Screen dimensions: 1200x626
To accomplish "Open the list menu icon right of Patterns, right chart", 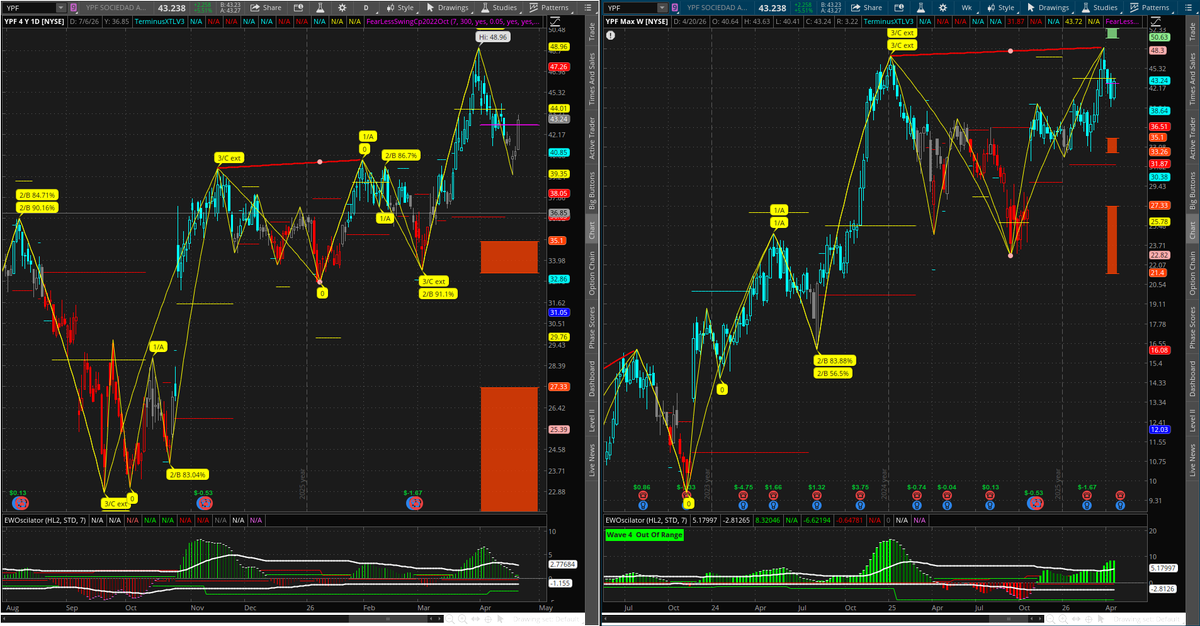I will pos(1188,8).
